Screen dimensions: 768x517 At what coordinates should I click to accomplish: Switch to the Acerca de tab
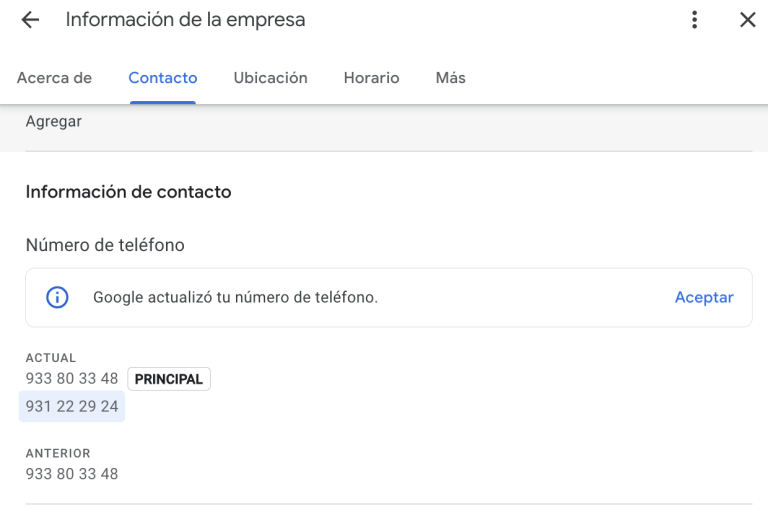coord(54,78)
